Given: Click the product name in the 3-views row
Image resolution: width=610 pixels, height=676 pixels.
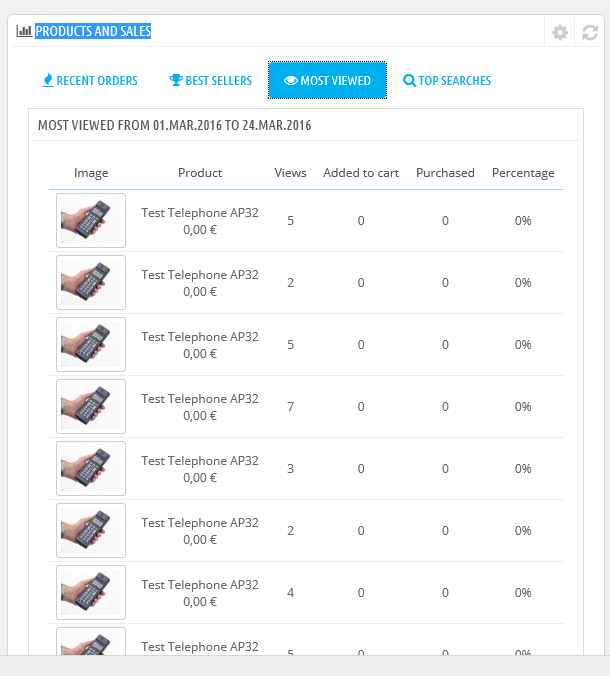Looking at the screenshot, I should point(200,461).
